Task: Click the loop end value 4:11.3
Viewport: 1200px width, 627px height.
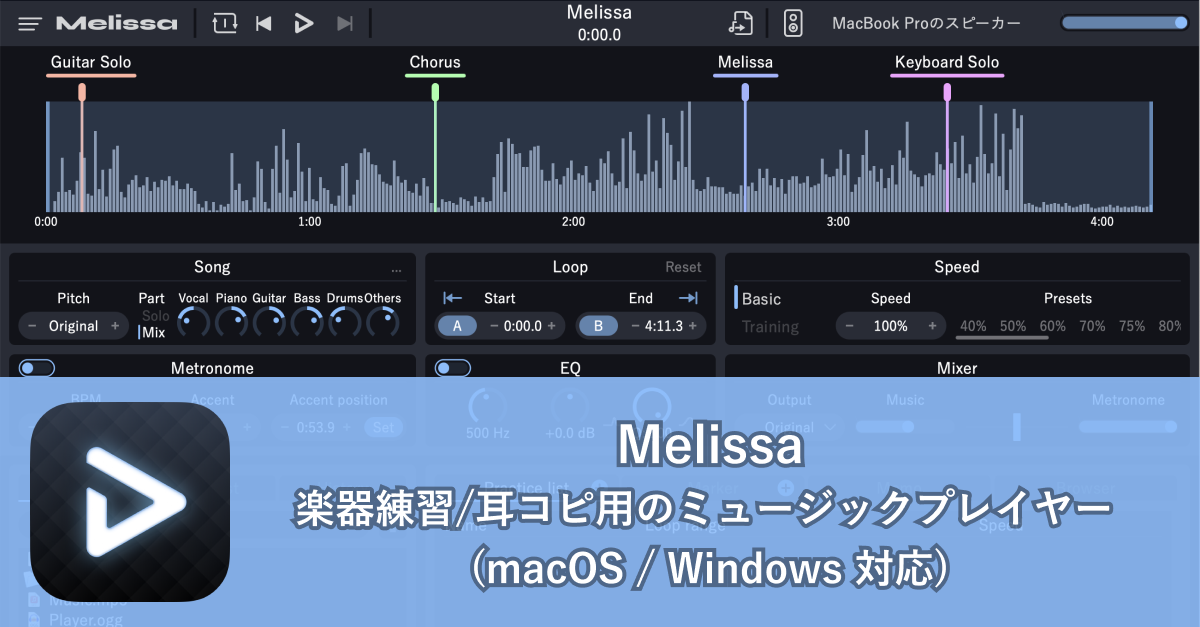Action: [x=664, y=326]
